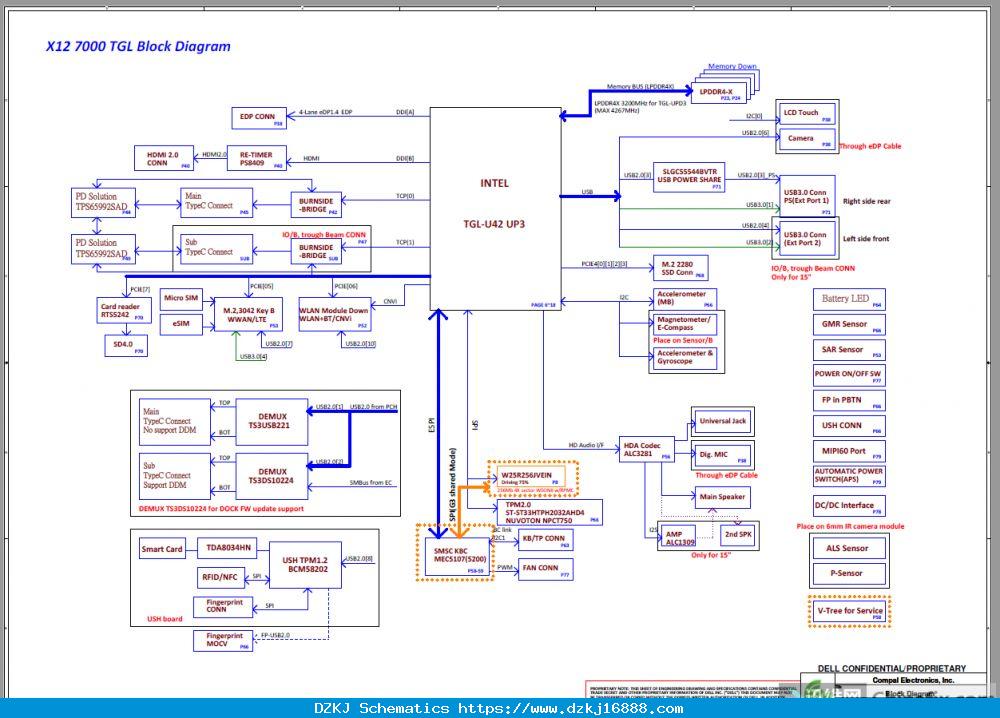
Task: Click the RE-TIMER PS8409 block
Action: (x=256, y=158)
